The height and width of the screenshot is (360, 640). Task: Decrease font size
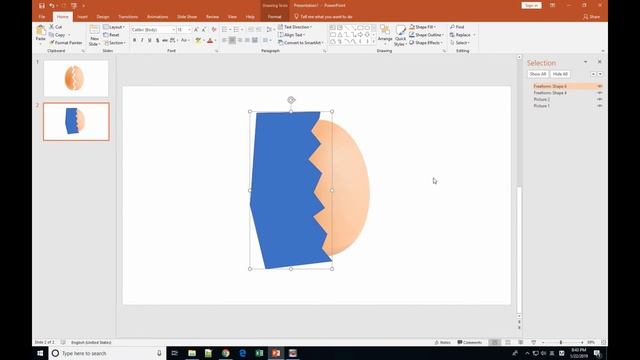(204, 30)
